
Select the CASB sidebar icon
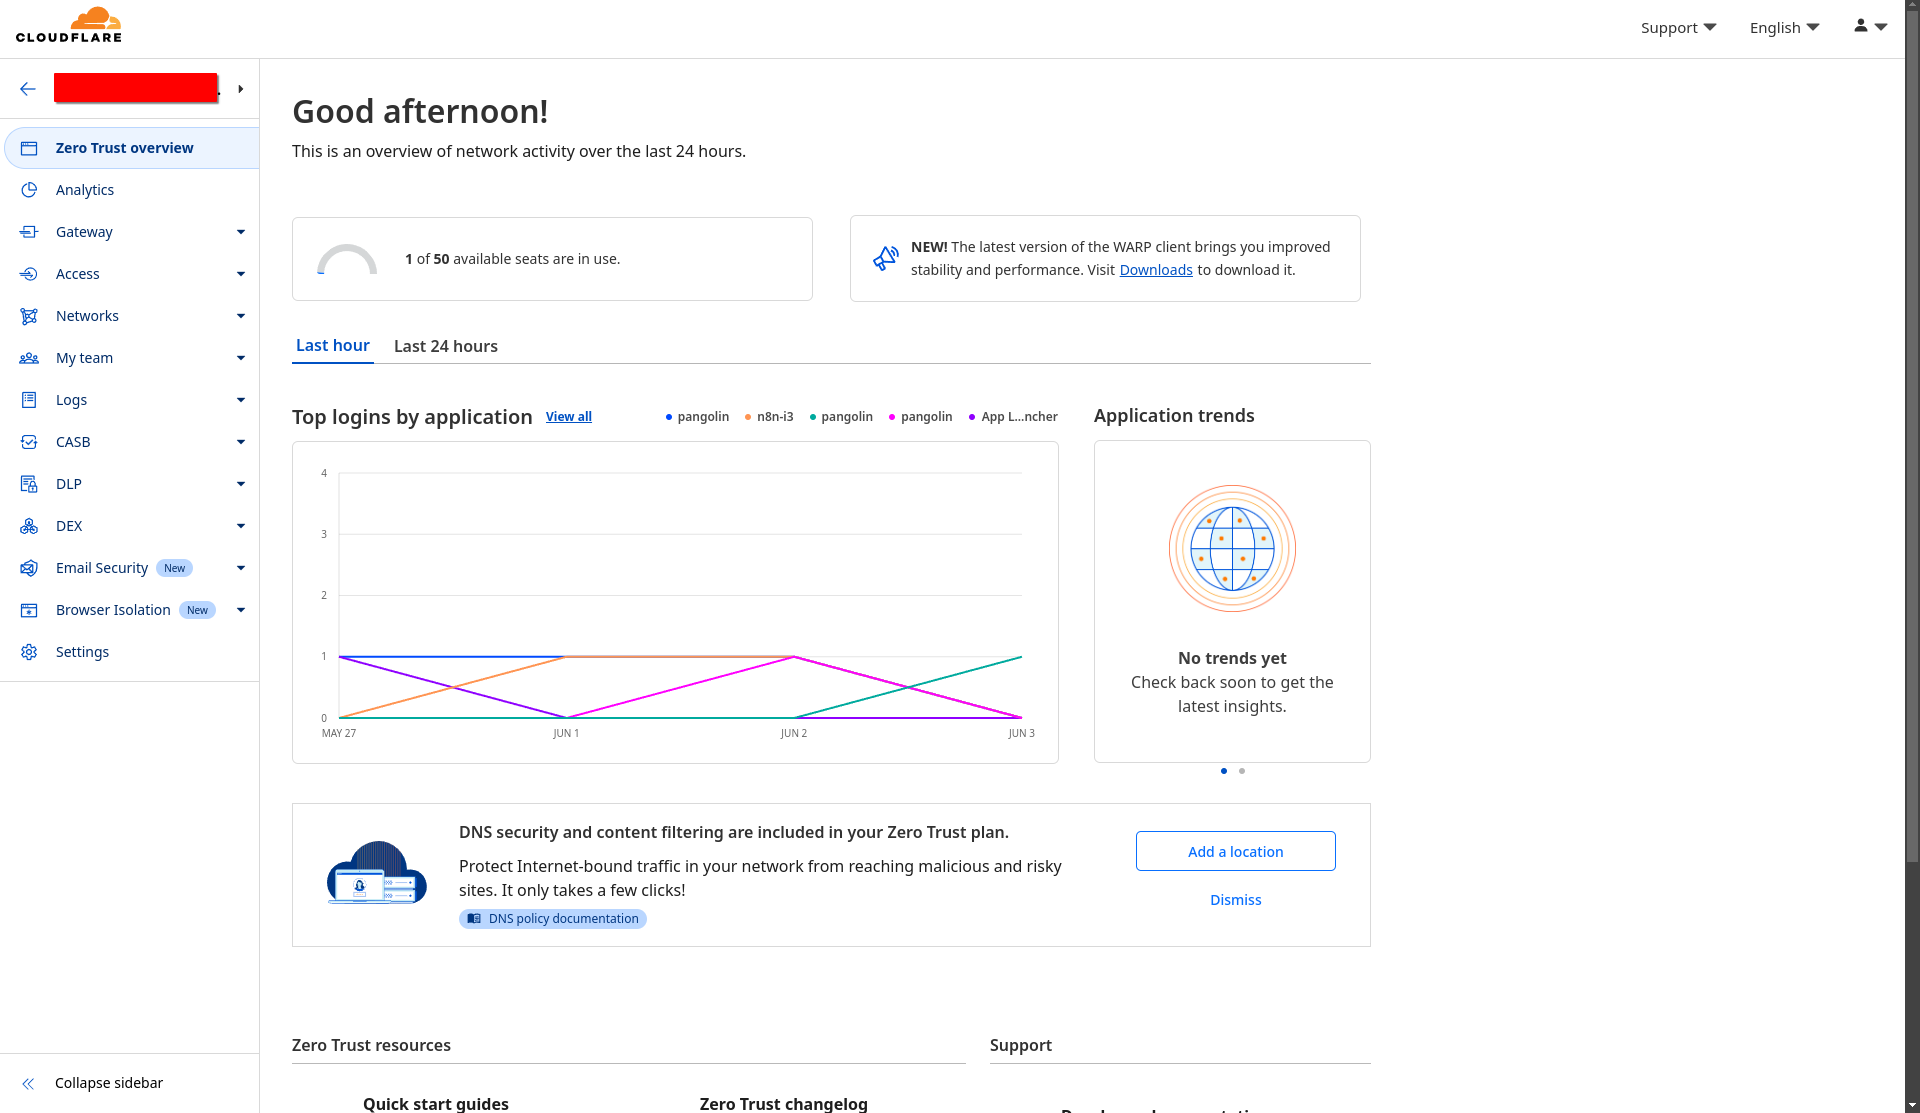29,441
